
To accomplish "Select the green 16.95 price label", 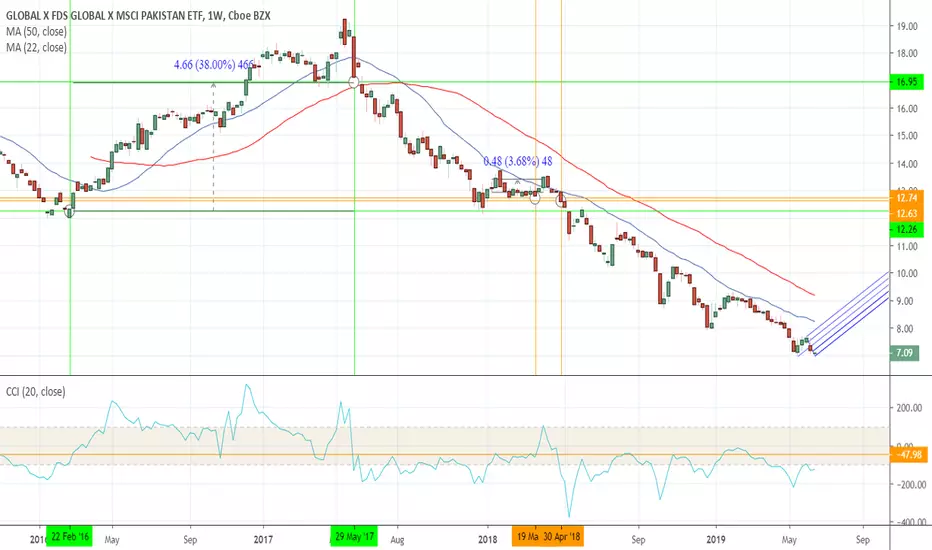I will click(x=906, y=82).
